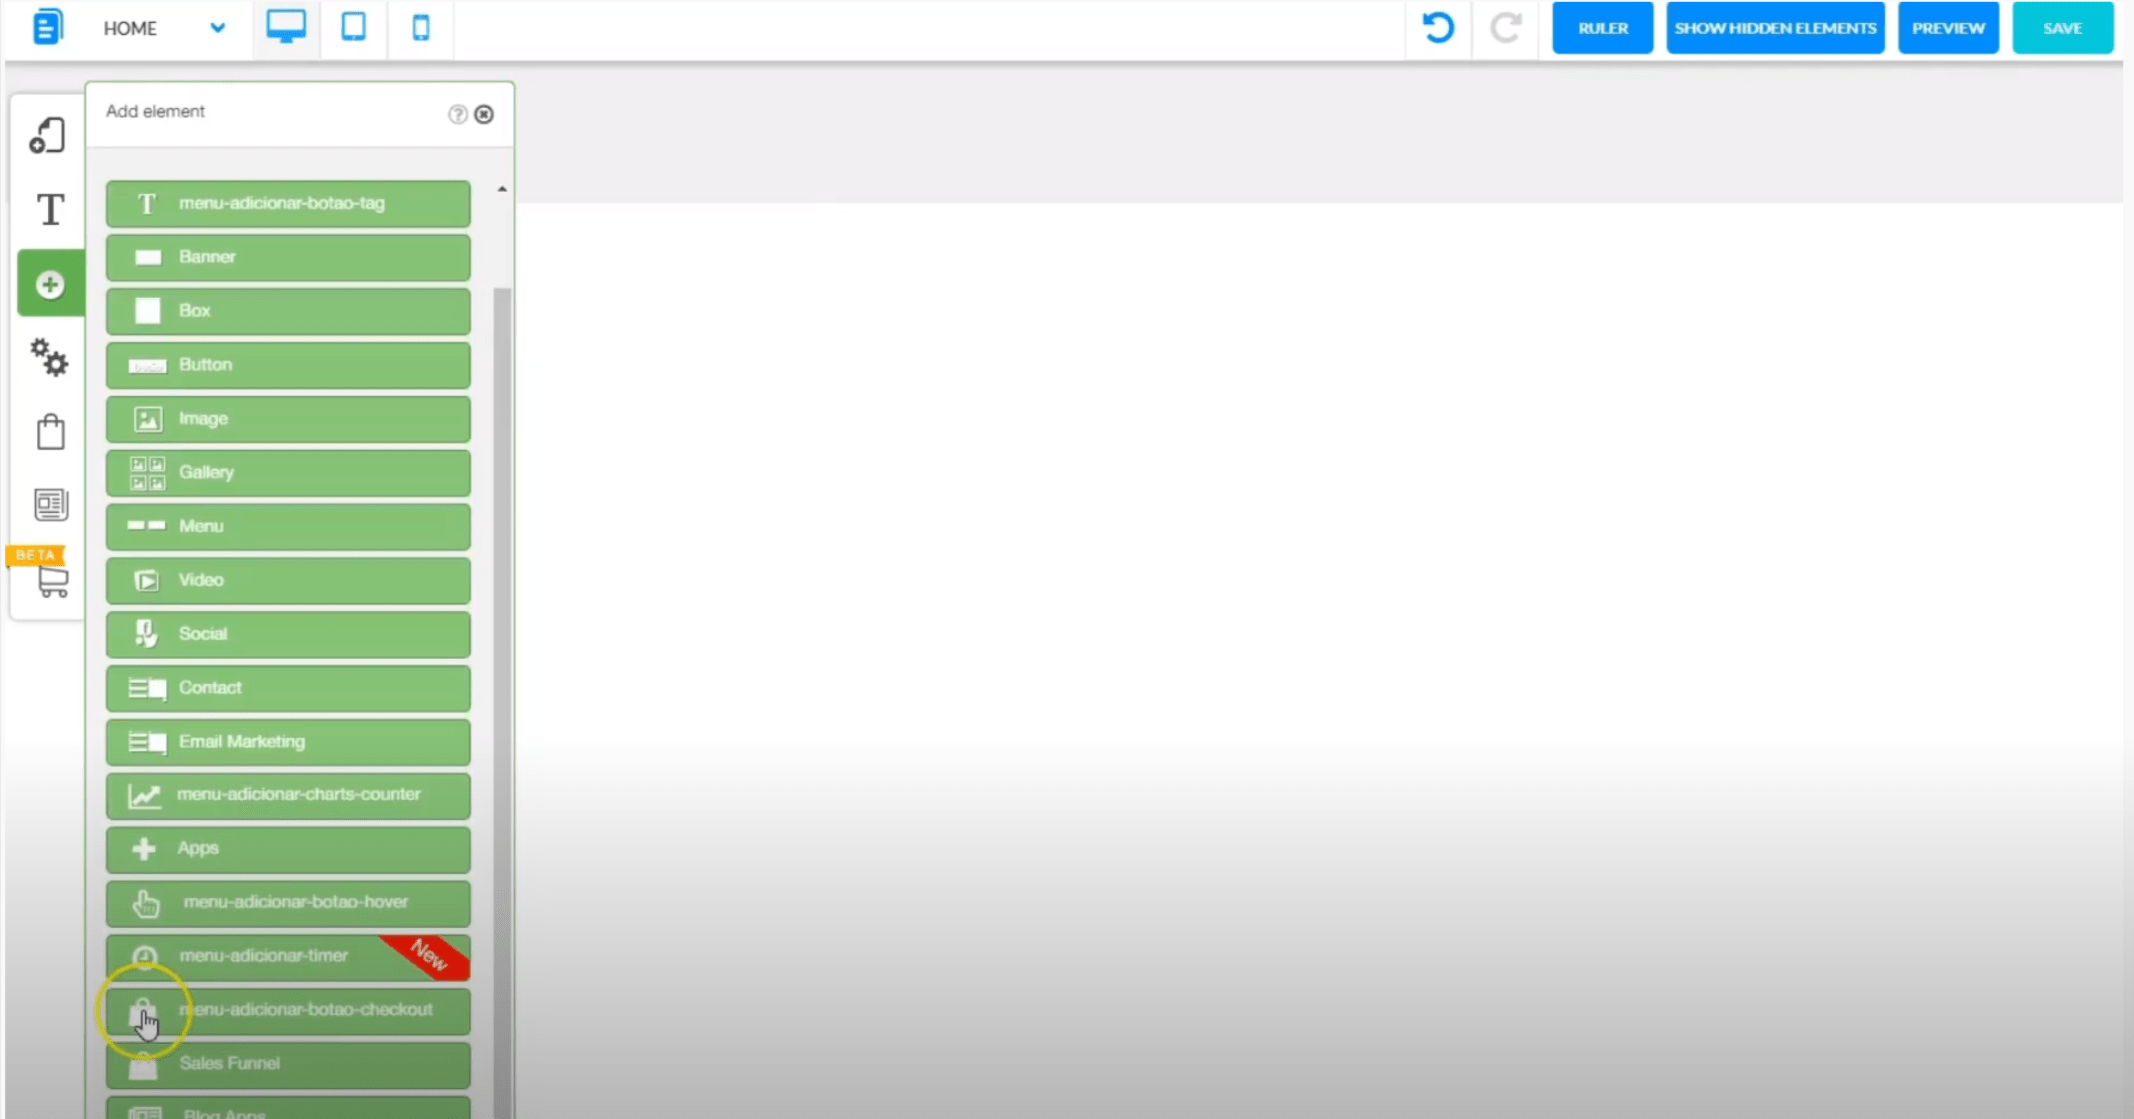The width and height of the screenshot is (2134, 1119).
Task: Click SAVE to save page
Action: point(2062,28)
